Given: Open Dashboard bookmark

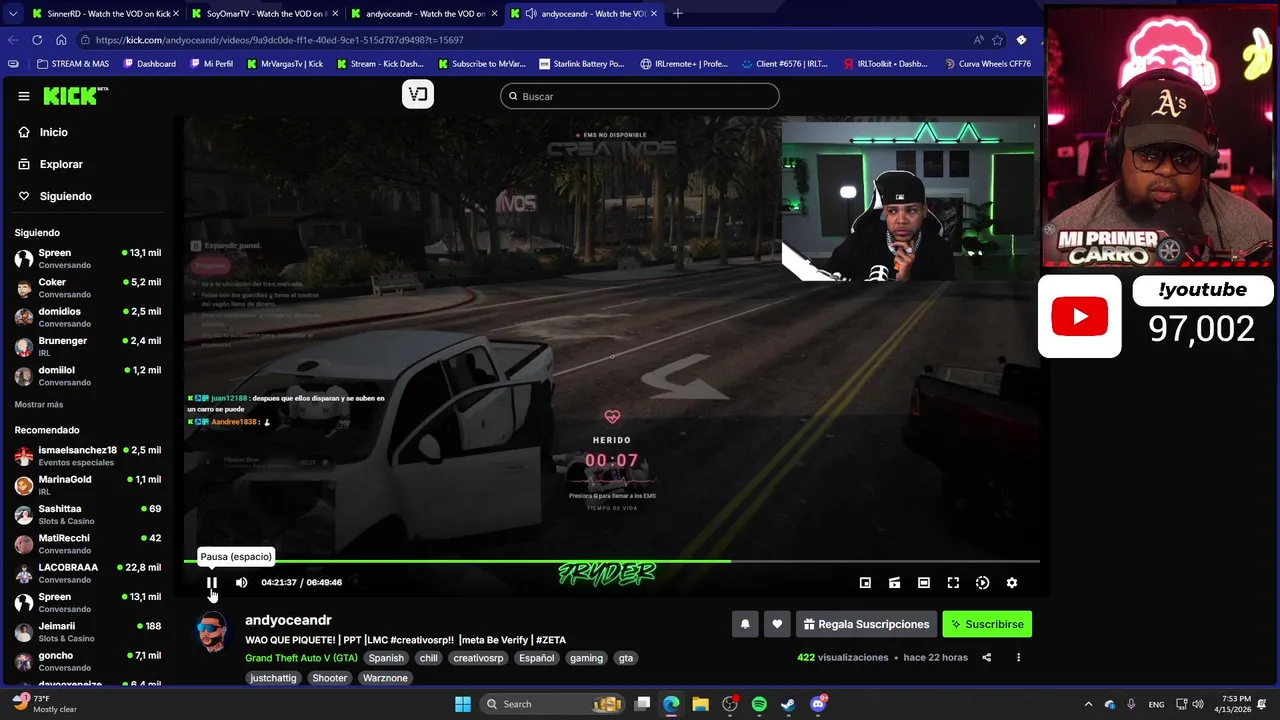Looking at the screenshot, I should (x=149, y=64).
